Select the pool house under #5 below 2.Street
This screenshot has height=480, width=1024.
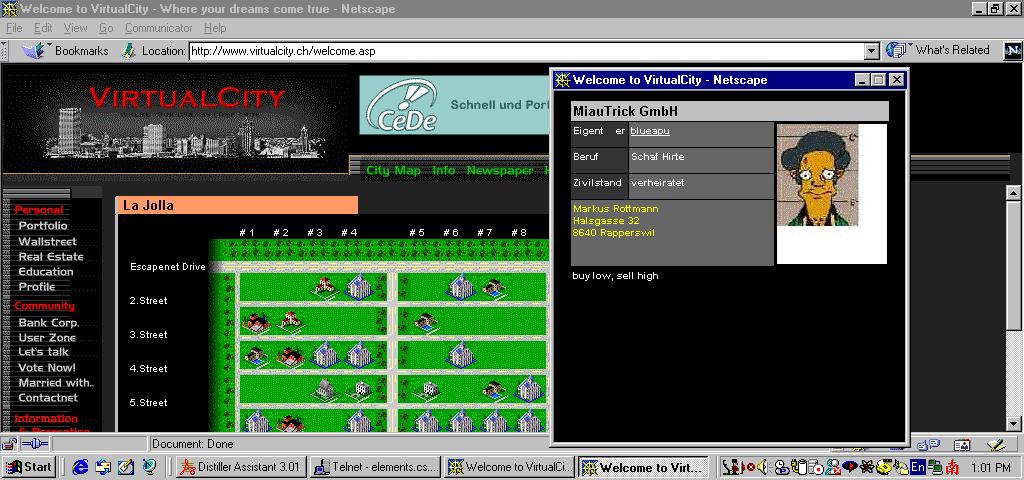(426, 321)
